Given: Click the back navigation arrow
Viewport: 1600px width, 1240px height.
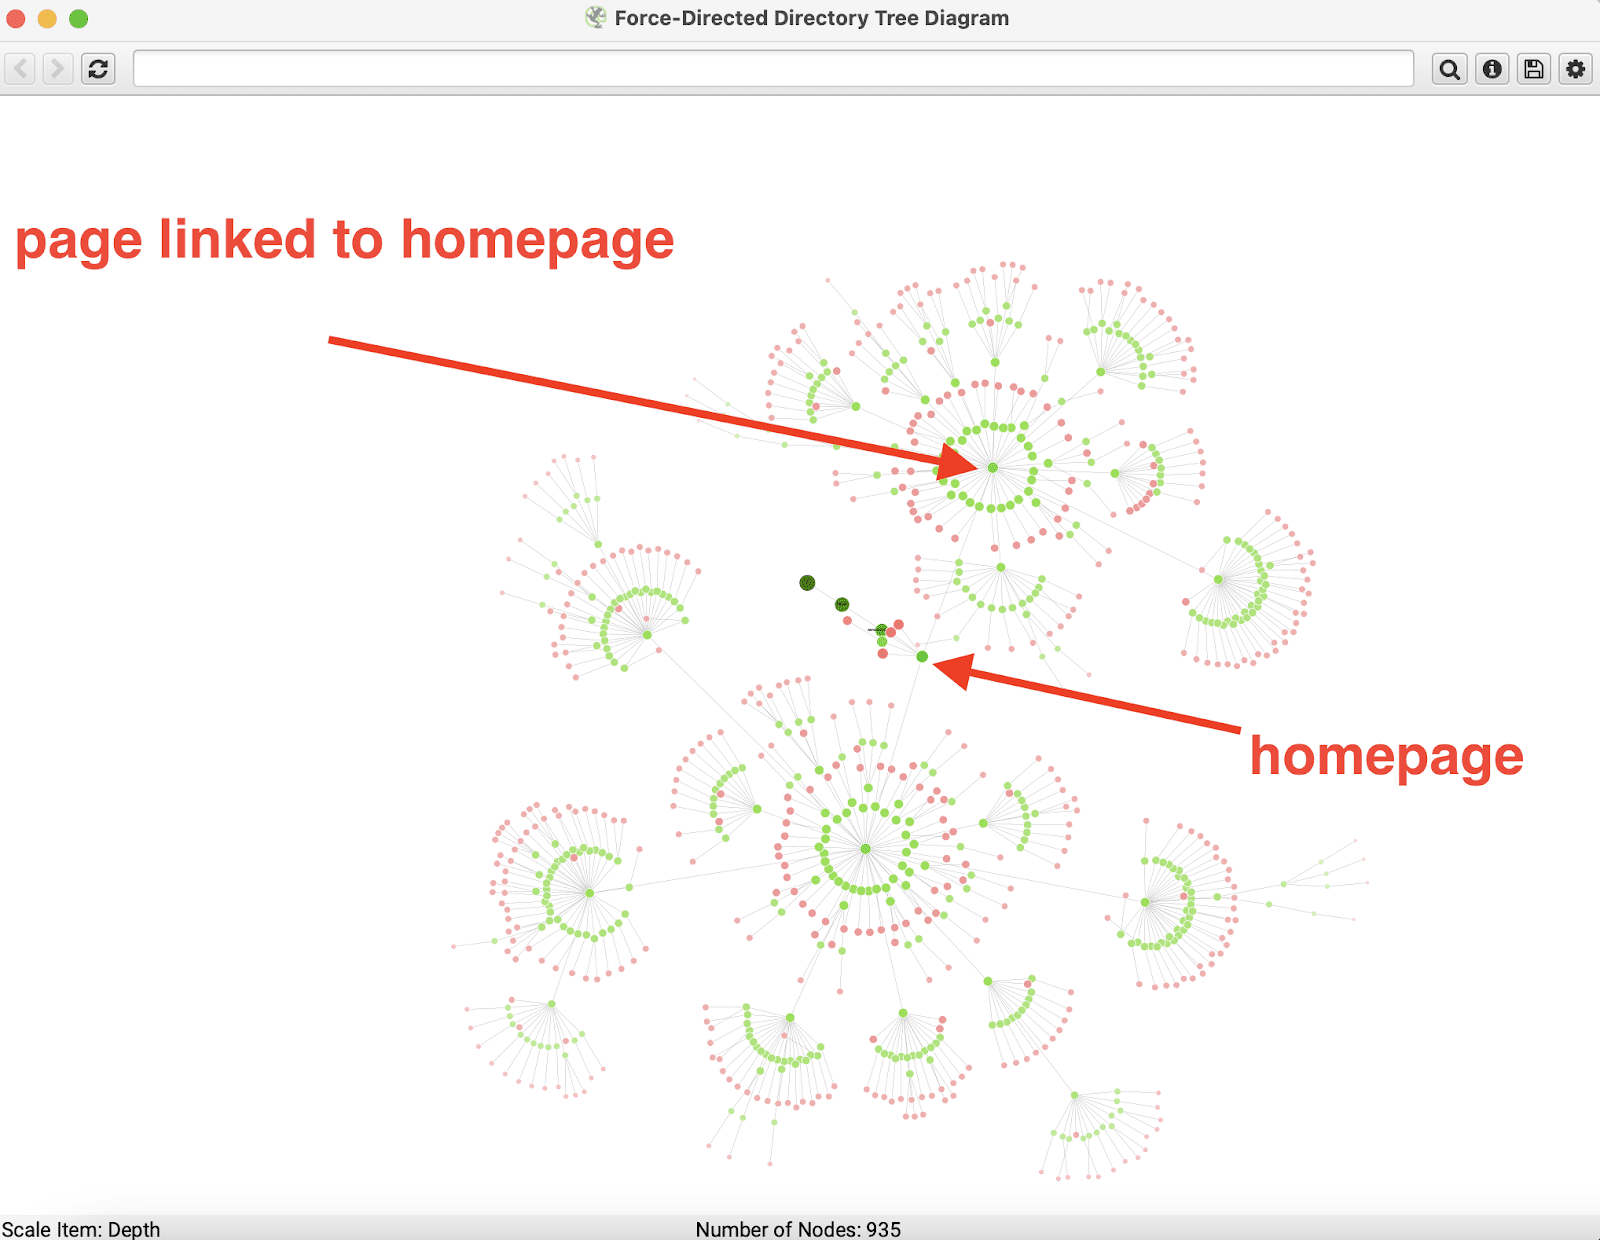Looking at the screenshot, I should coord(21,69).
